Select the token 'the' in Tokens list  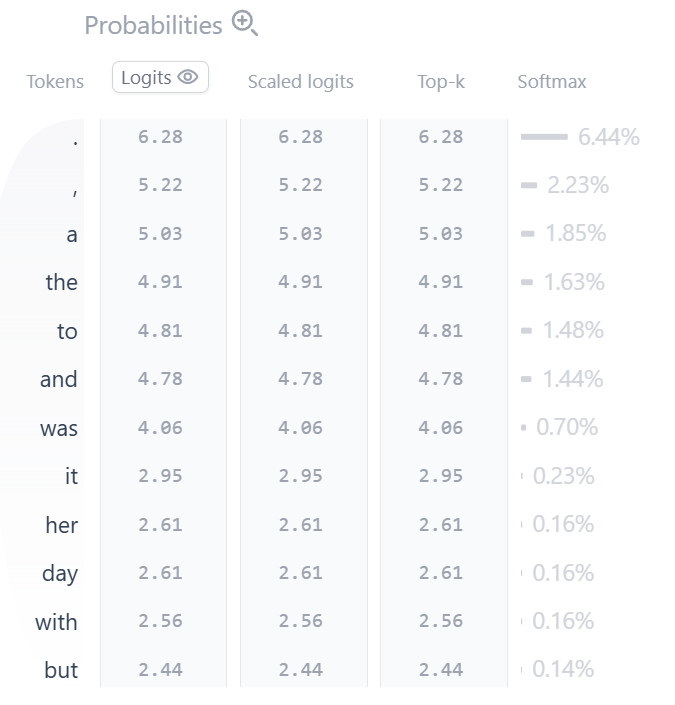coord(62,282)
